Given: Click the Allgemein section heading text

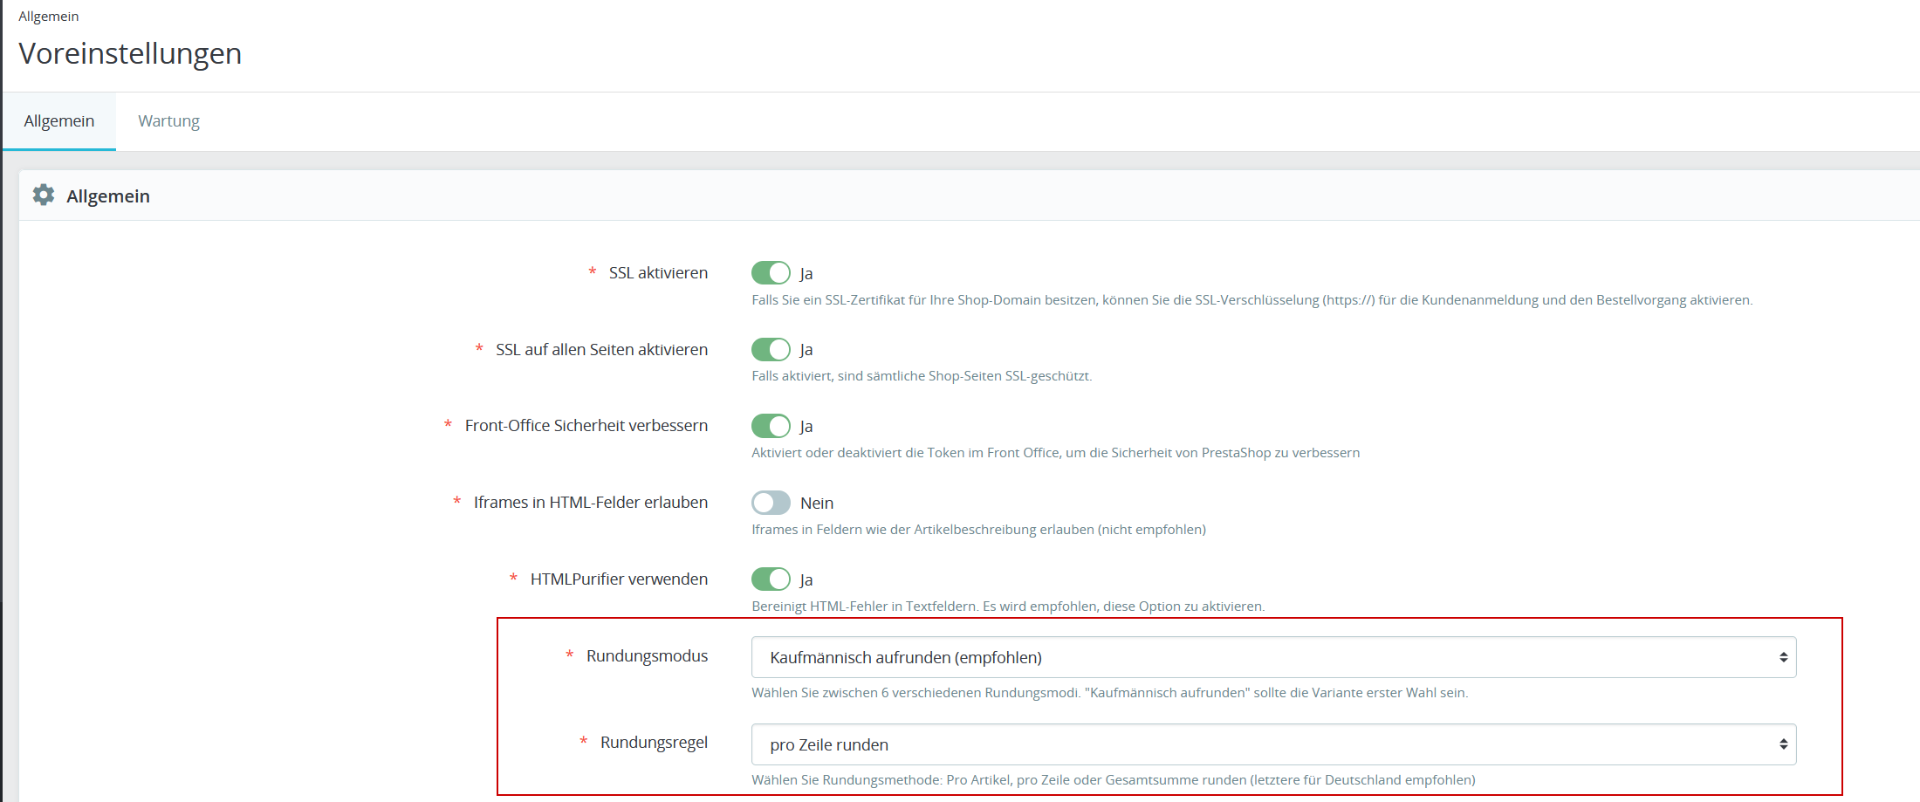Looking at the screenshot, I should (x=108, y=196).
